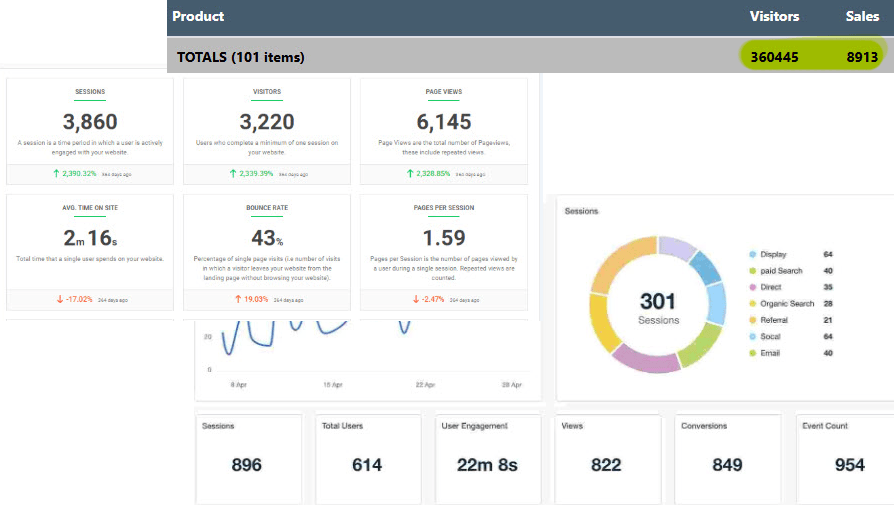894x505 pixels.
Task: Click the up arrow in Page Views card
Action: click(x=408, y=173)
